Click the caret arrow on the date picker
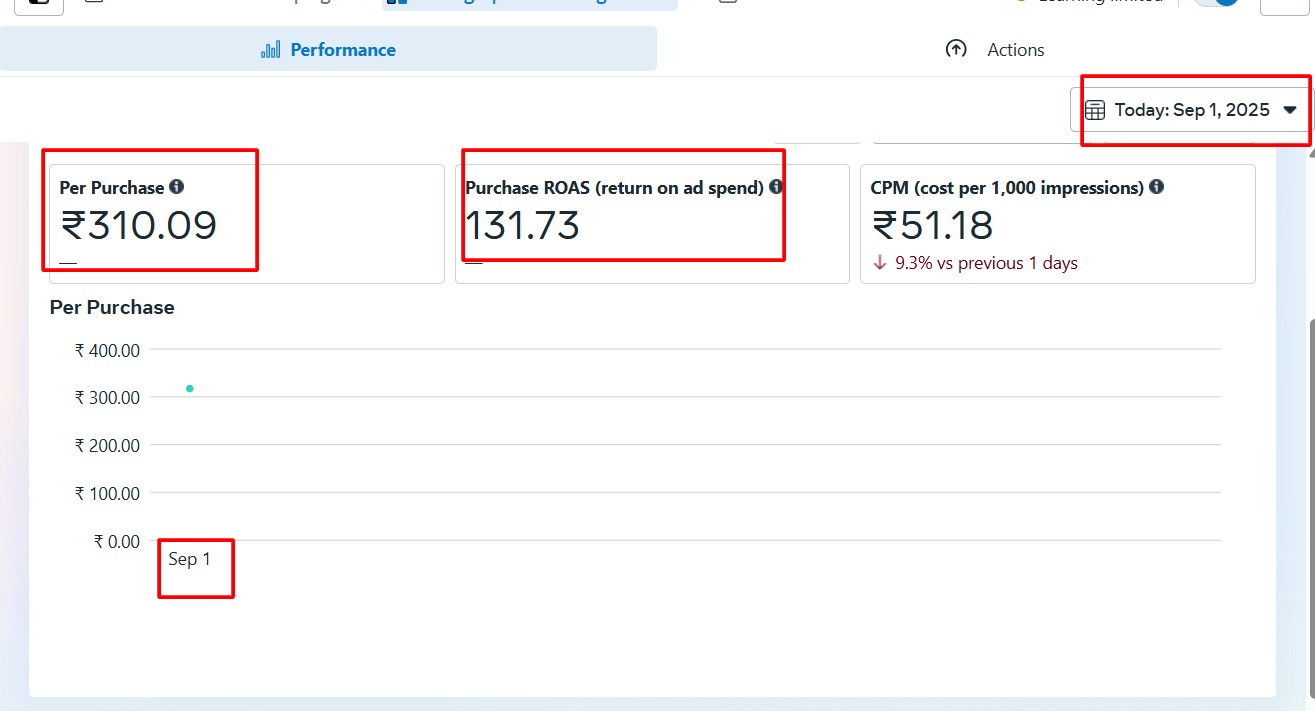Viewport: 1315px width, 711px height. (x=1290, y=110)
